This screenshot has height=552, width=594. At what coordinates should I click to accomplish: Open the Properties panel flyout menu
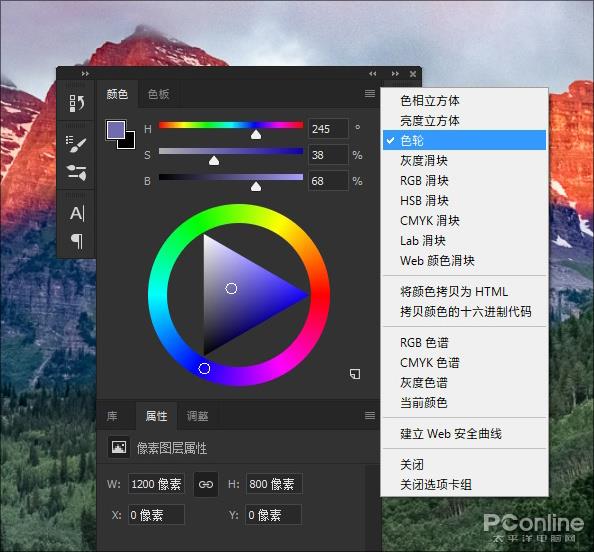pos(370,416)
